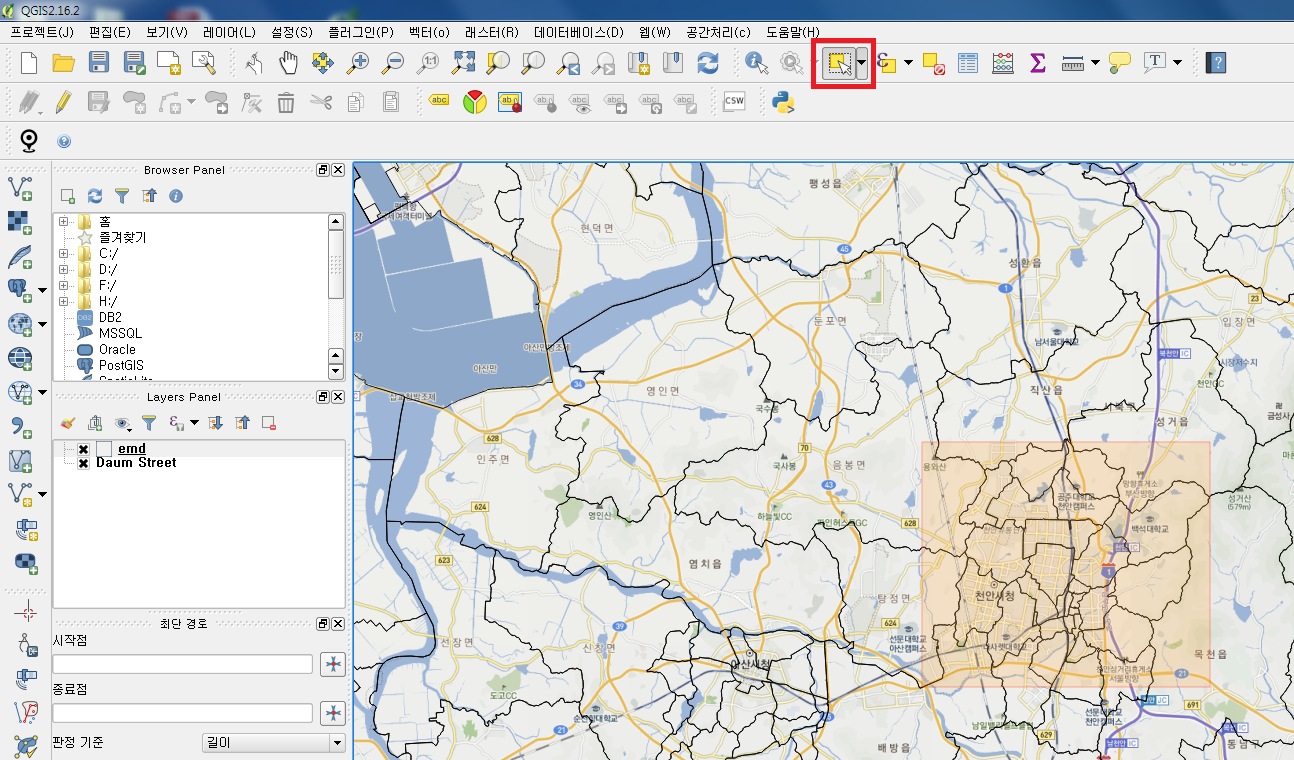This screenshot has height=760, width=1294.
Task: Click Browser Panel filter funnel icon
Action: [122, 196]
